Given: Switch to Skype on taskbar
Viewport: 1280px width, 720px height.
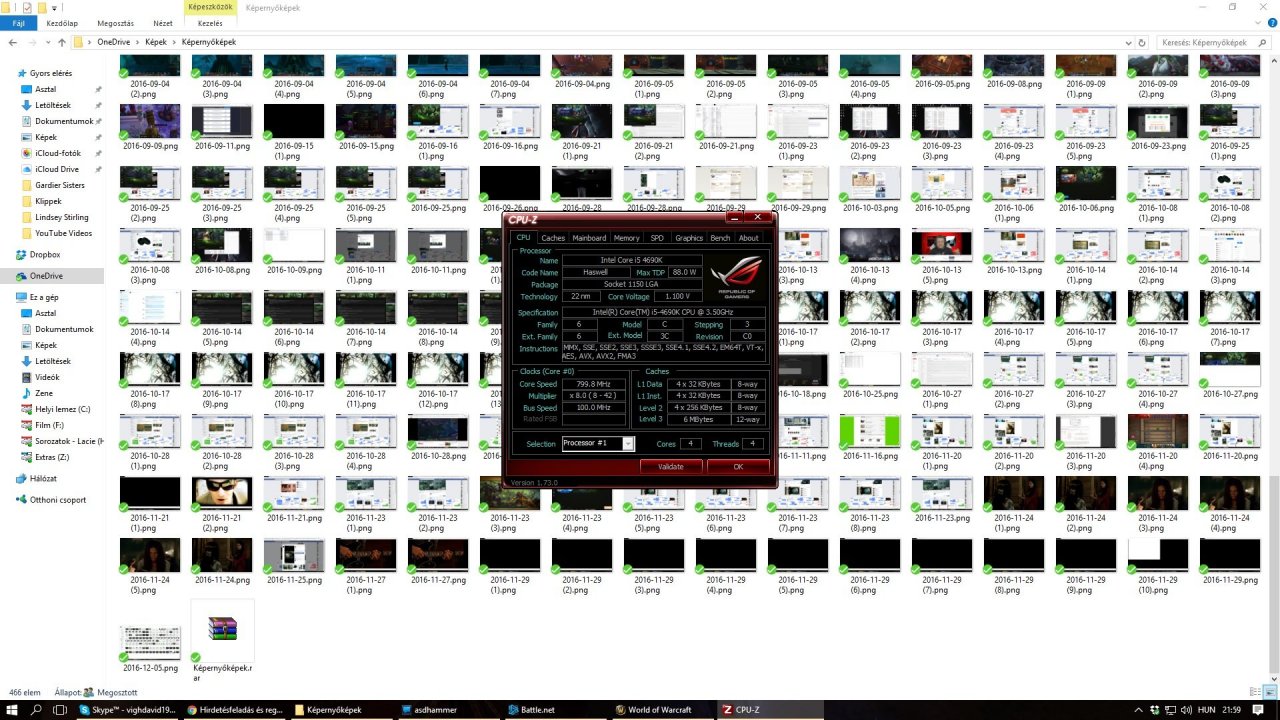Looking at the screenshot, I should [x=128, y=710].
